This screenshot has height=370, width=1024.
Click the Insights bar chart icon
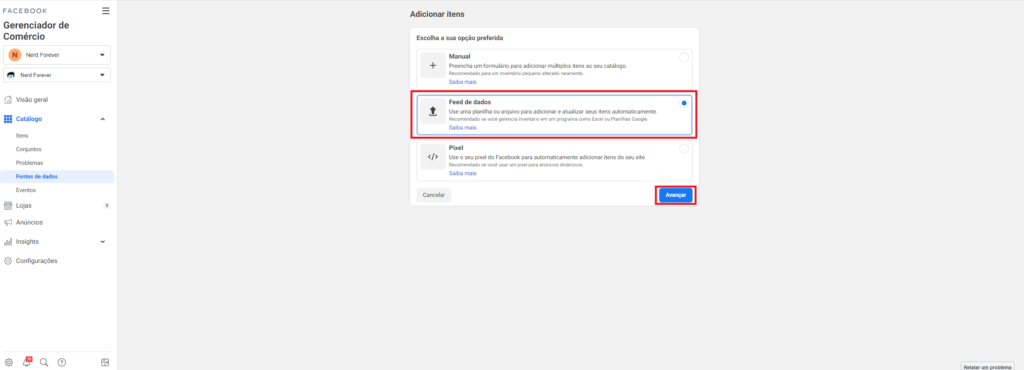[x=8, y=241]
